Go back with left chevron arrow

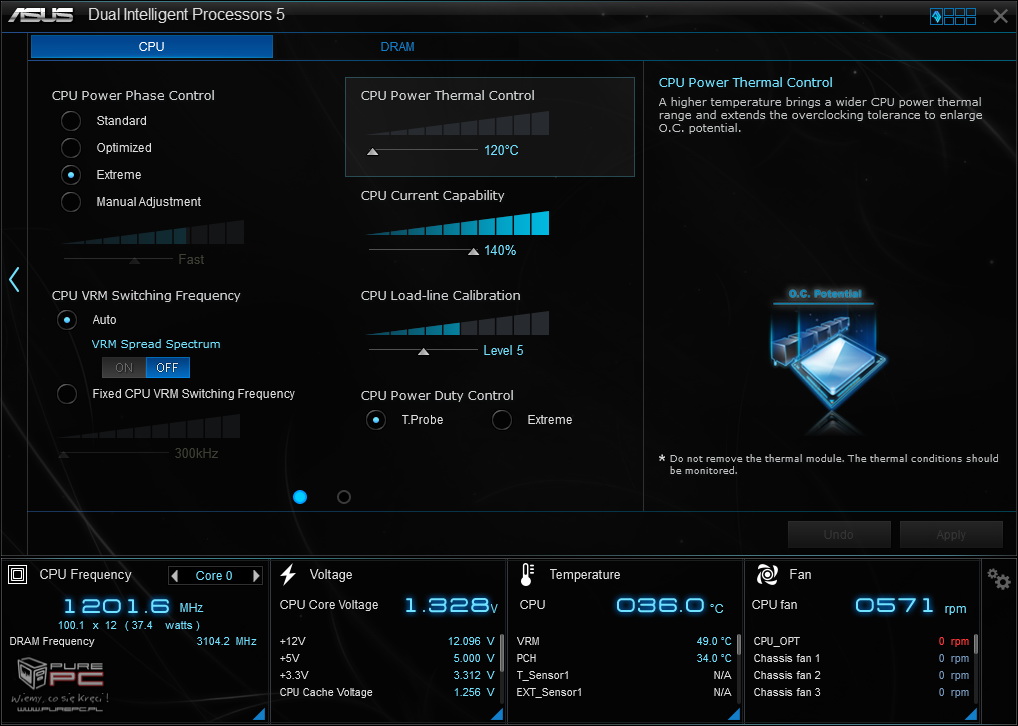pos(14,279)
